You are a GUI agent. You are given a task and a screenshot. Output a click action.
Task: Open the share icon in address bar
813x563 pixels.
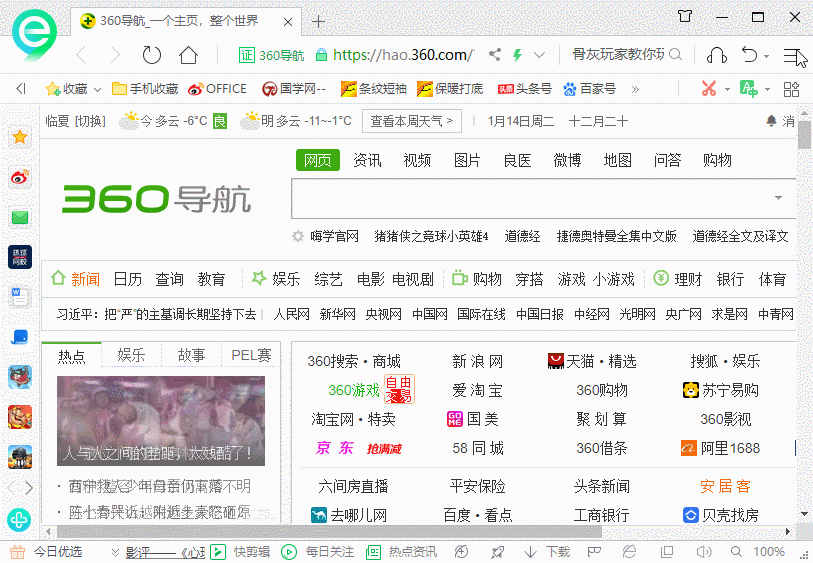(x=495, y=54)
